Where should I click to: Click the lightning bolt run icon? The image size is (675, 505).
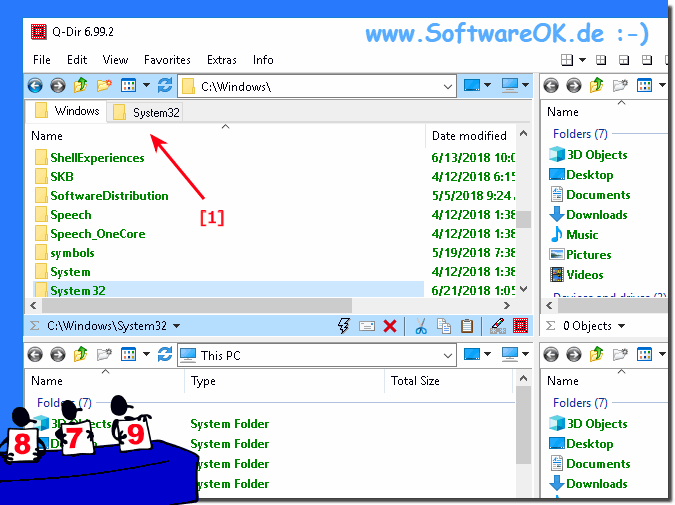(x=344, y=326)
